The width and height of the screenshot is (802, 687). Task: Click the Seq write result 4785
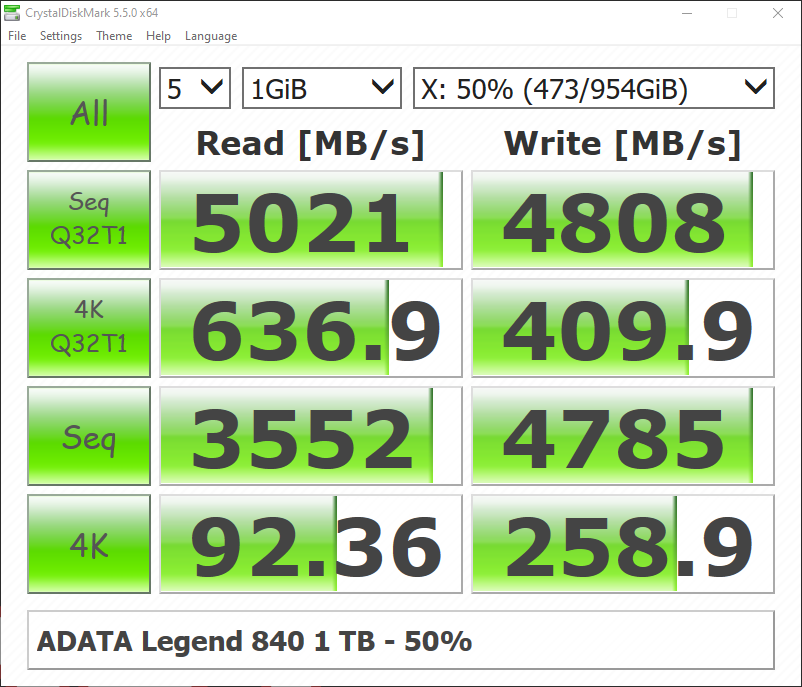(623, 436)
